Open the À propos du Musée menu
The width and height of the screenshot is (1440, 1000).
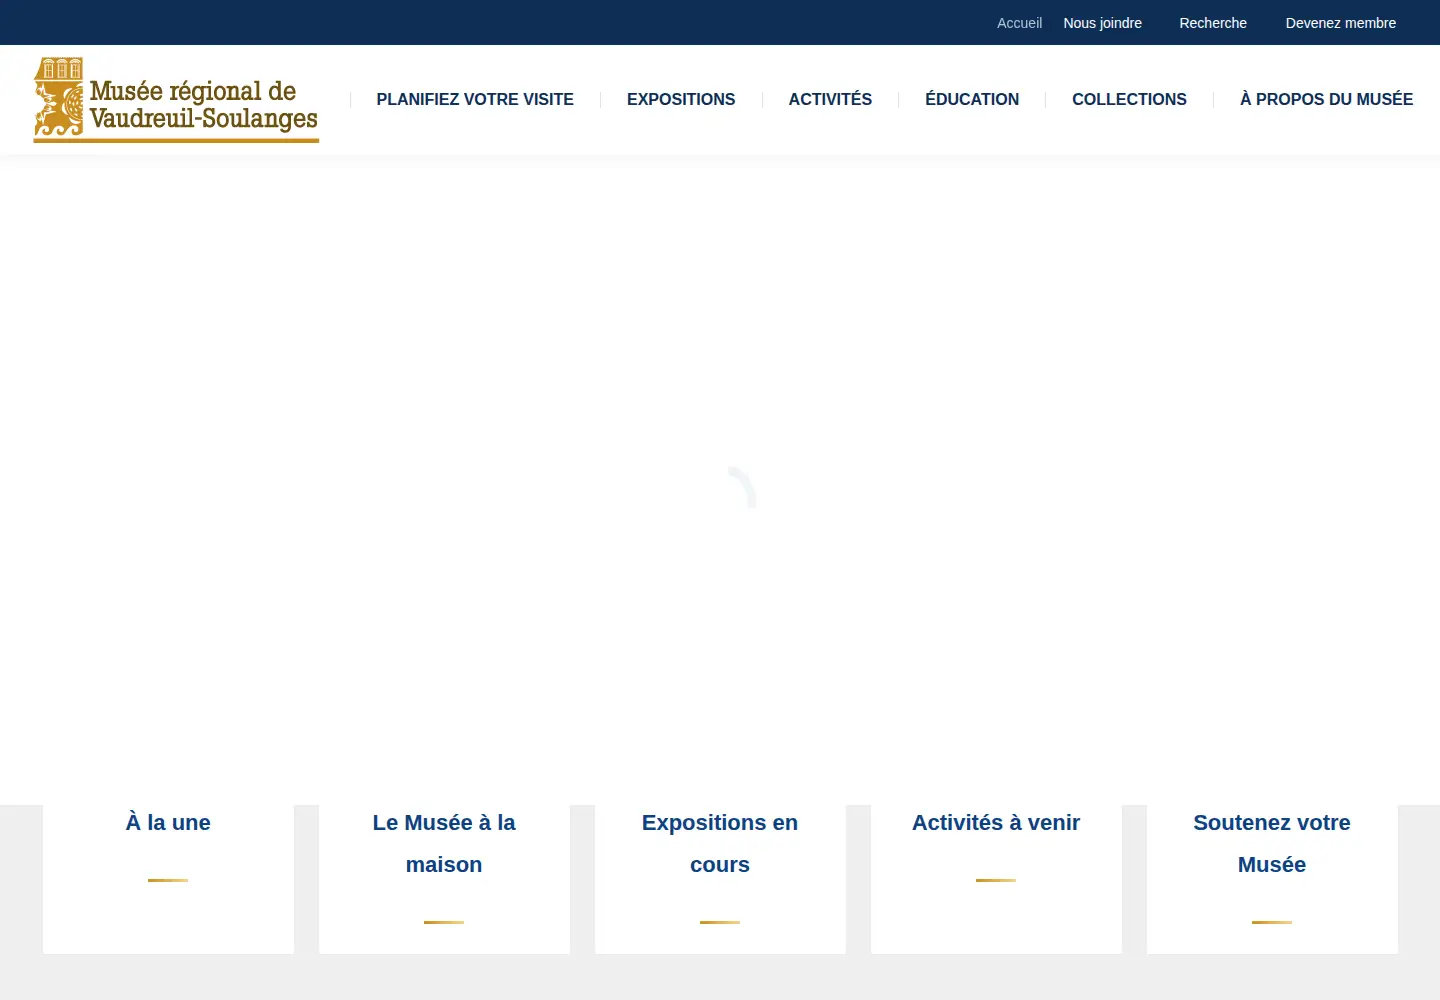tap(1326, 99)
